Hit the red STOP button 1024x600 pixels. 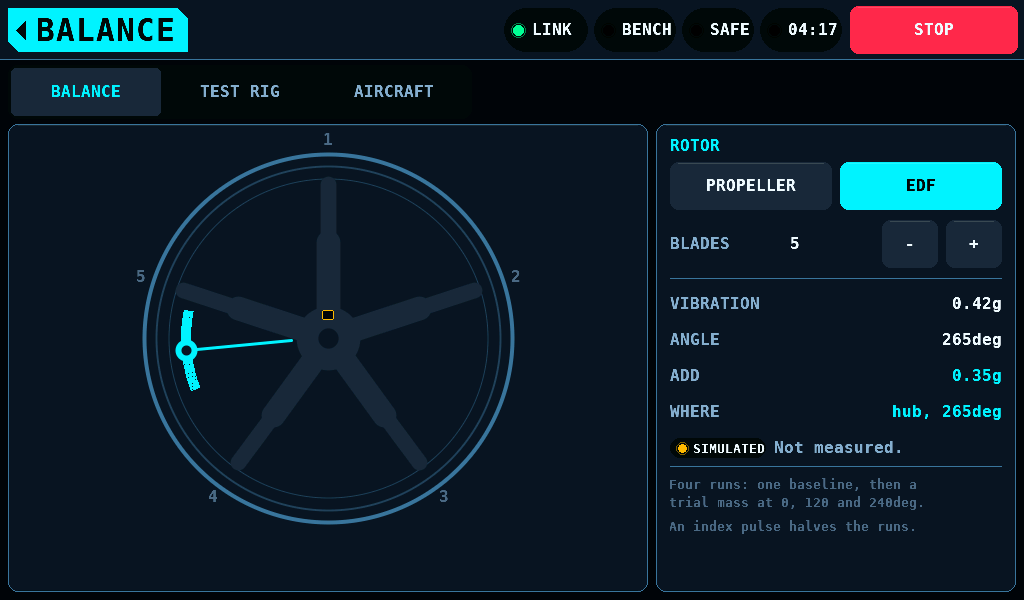934,30
